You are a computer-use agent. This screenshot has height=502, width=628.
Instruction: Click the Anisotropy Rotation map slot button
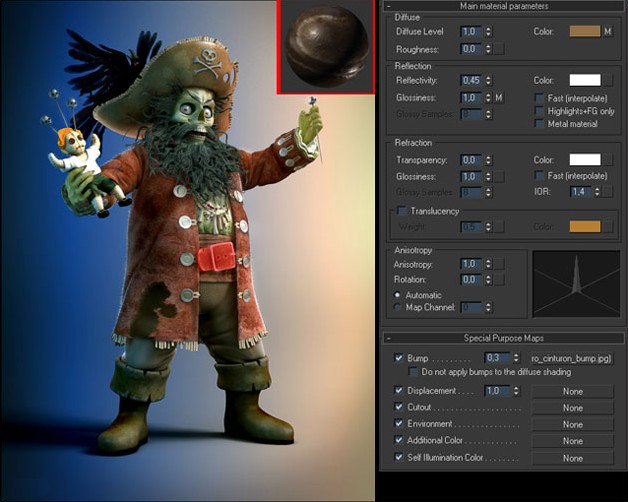pyautogui.click(x=498, y=279)
